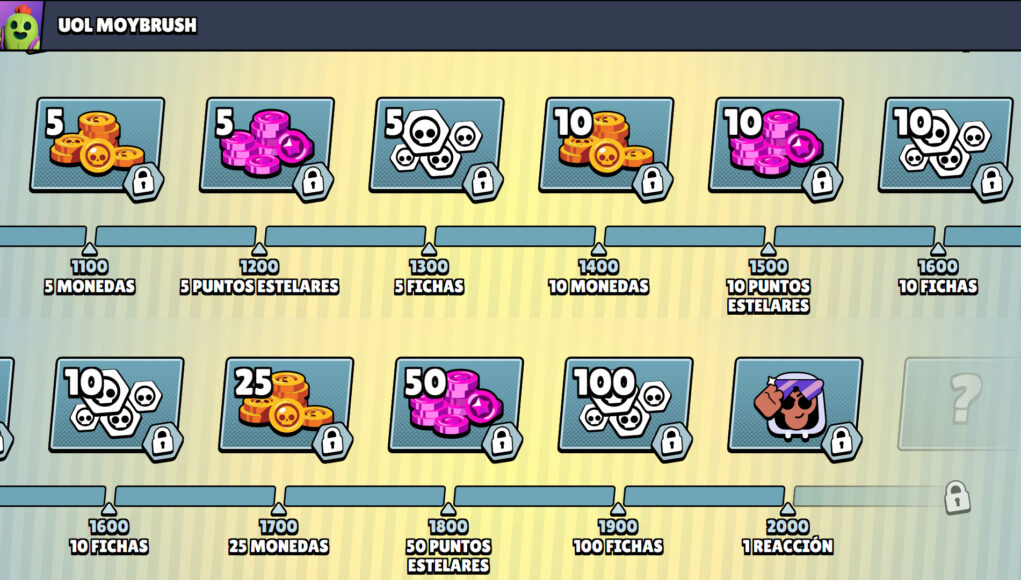Click the 2000 milestone triangle marker
This screenshot has height=580, width=1021.
point(788,509)
